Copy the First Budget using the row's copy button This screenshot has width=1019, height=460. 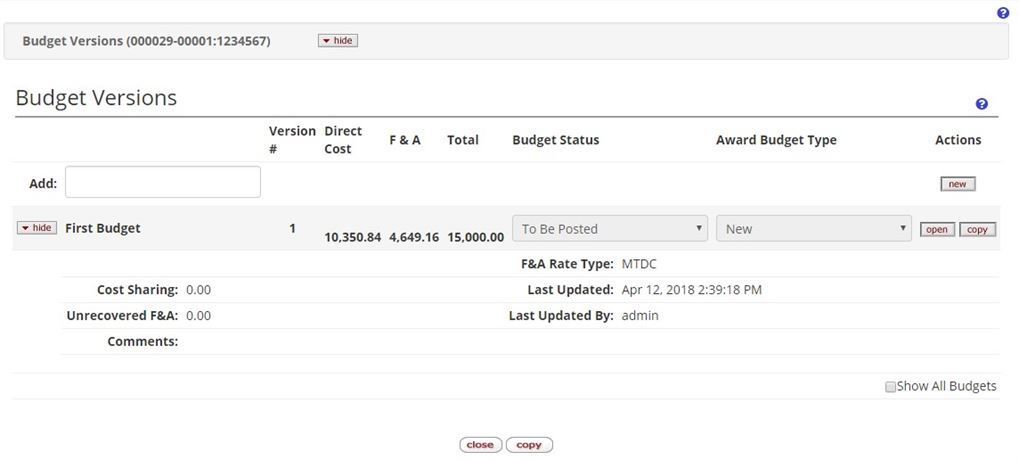[977, 230]
